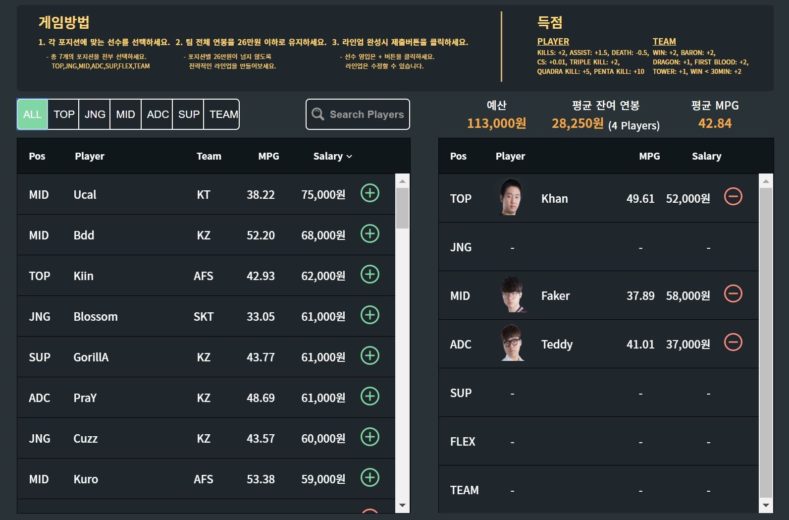Filter players by JNG position

point(95,114)
